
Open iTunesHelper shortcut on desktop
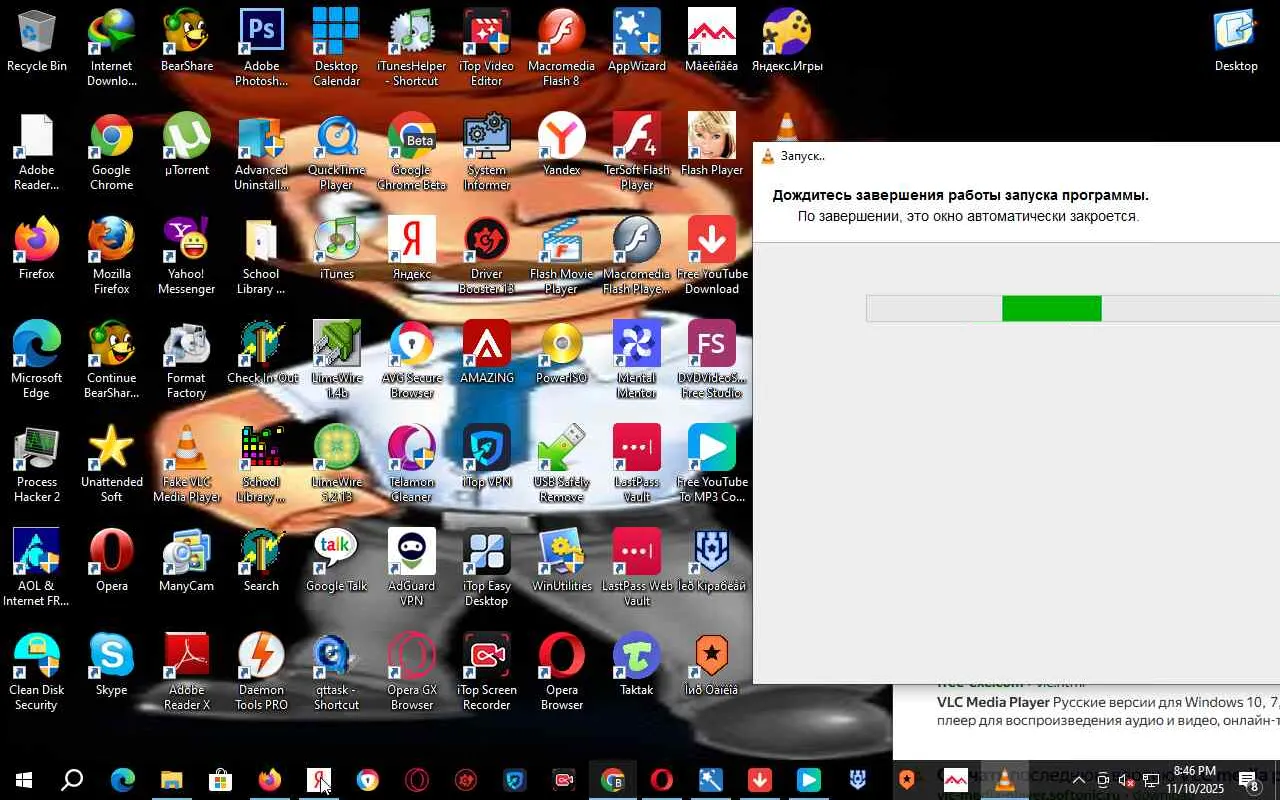click(x=412, y=48)
